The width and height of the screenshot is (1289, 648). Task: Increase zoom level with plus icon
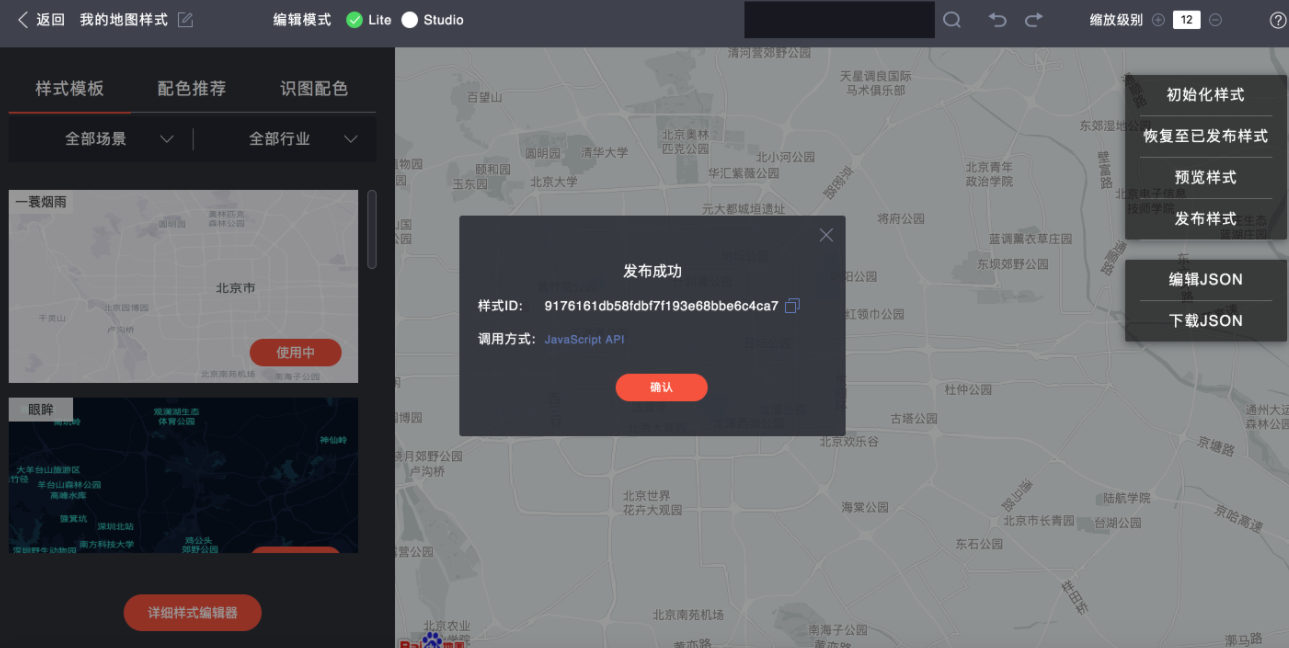point(1158,20)
